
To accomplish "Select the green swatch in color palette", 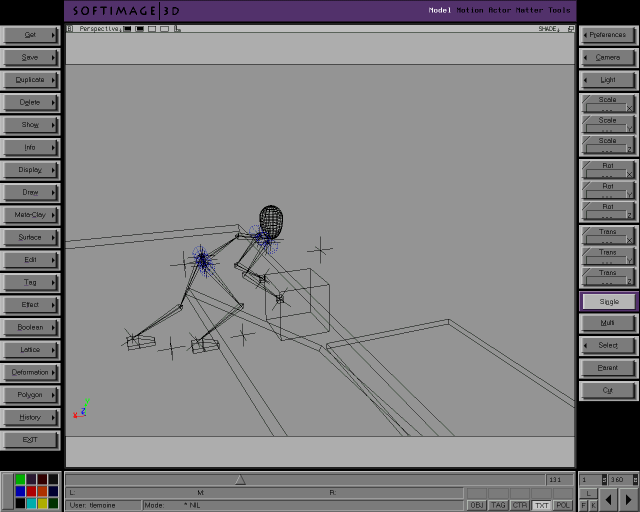I will [x=20, y=480].
